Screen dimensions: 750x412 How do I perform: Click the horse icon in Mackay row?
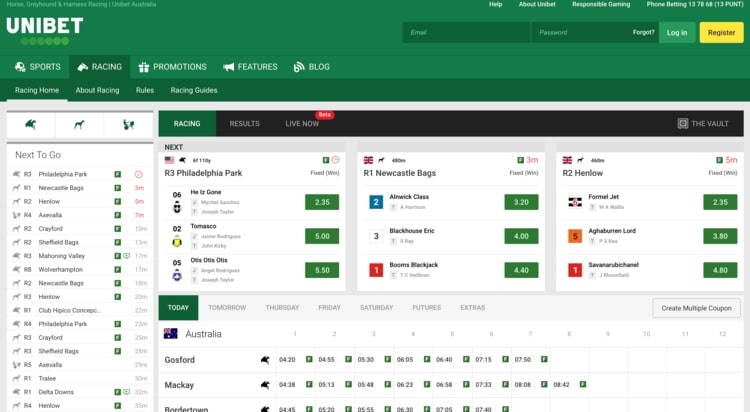[x=265, y=384]
